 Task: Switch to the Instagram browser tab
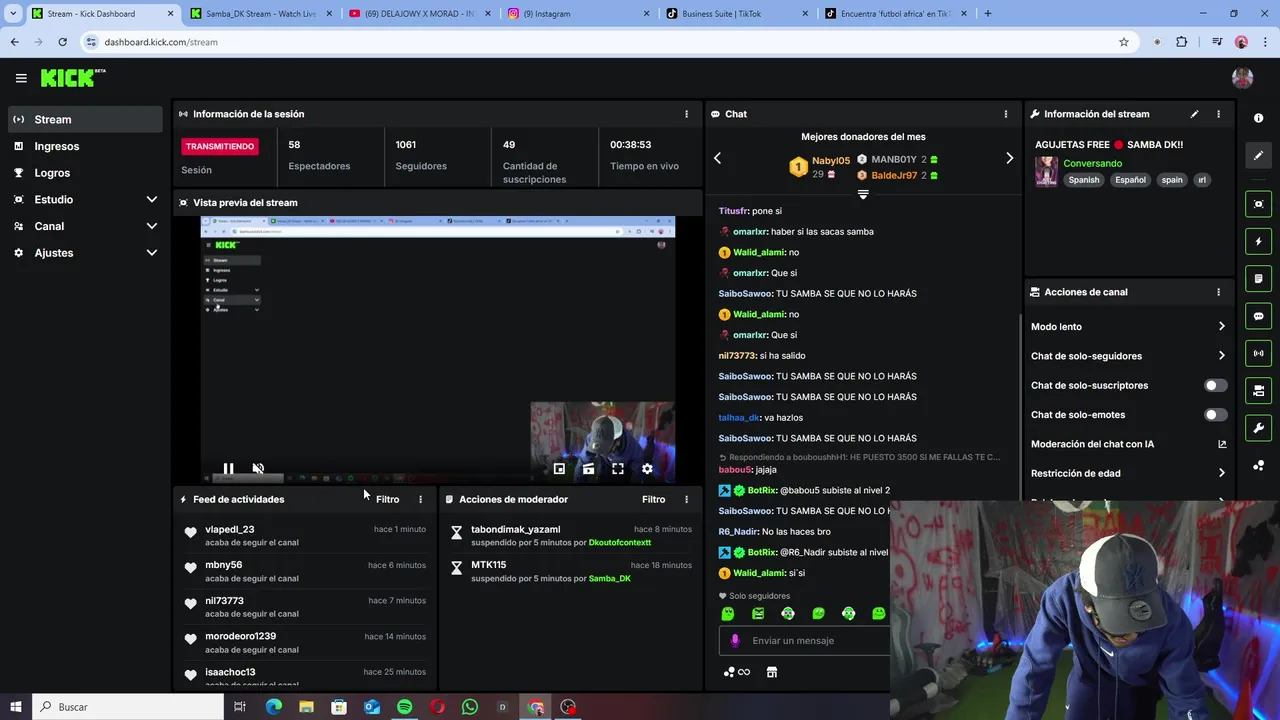click(x=578, y=14)
